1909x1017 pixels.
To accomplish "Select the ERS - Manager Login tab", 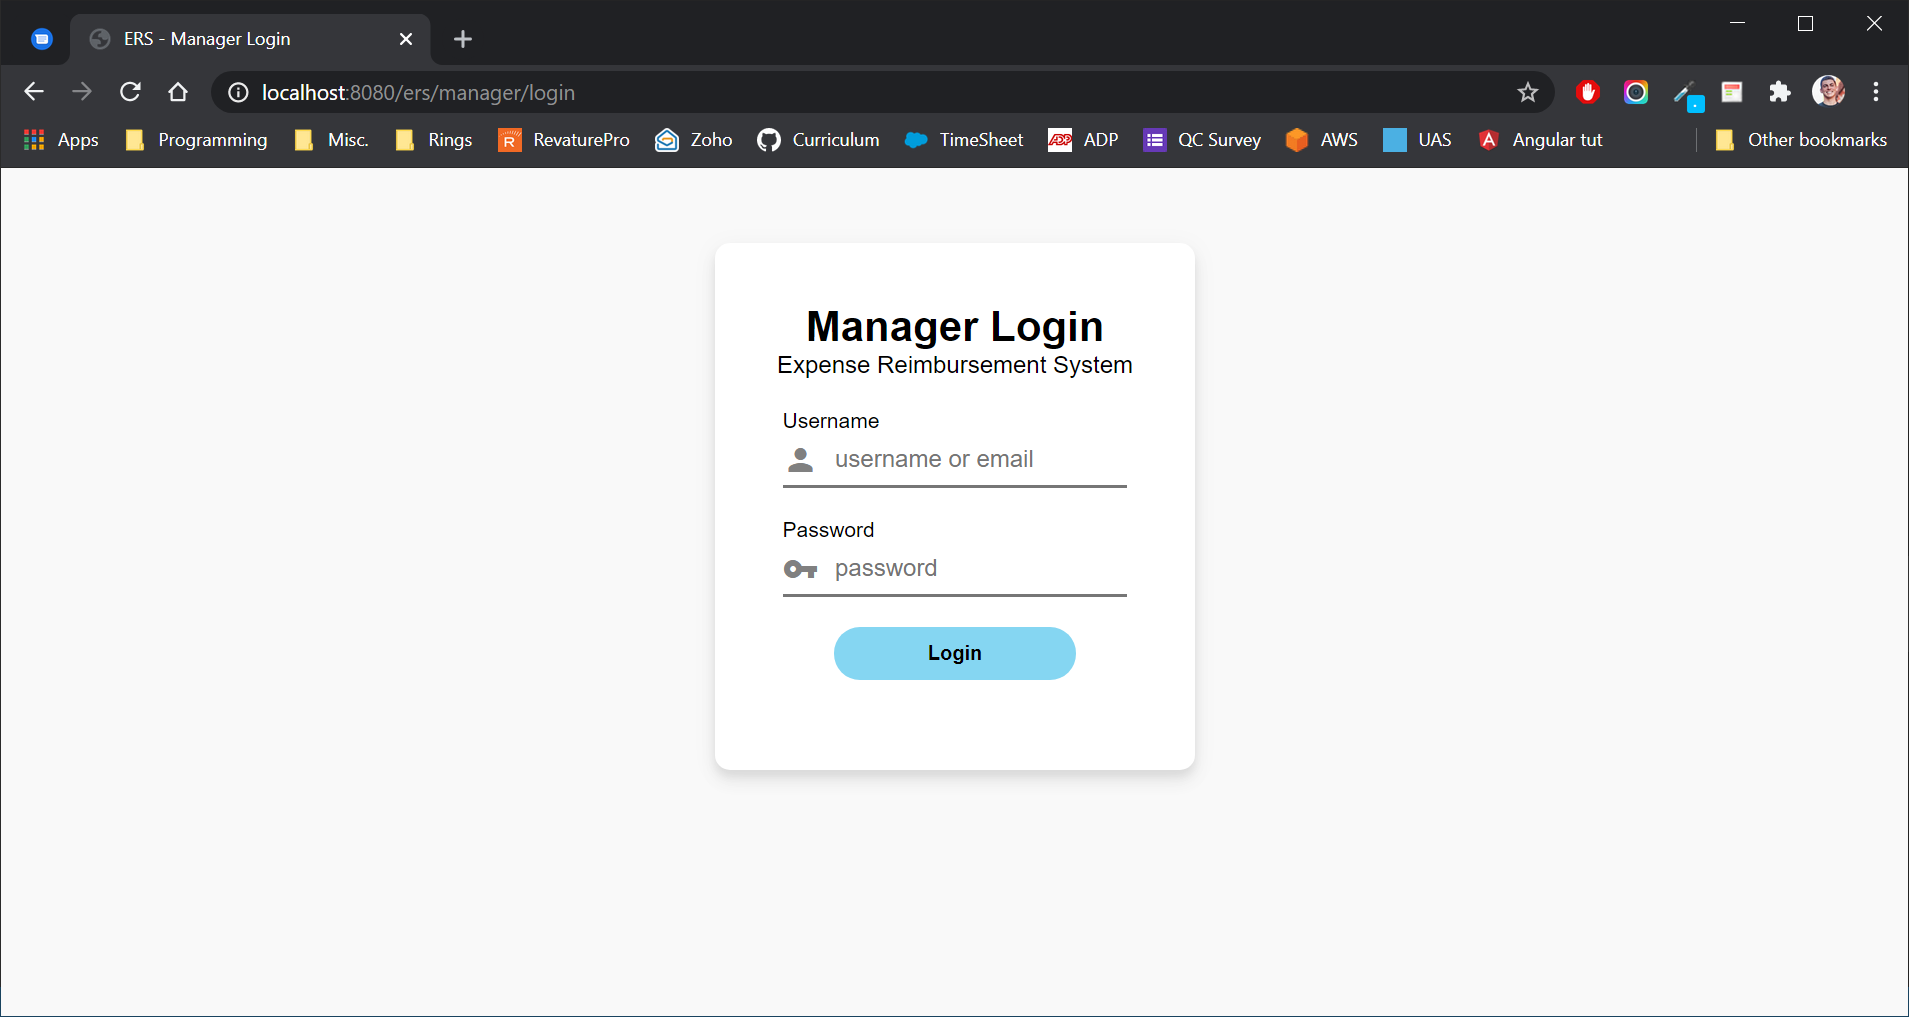I will 250,39.
